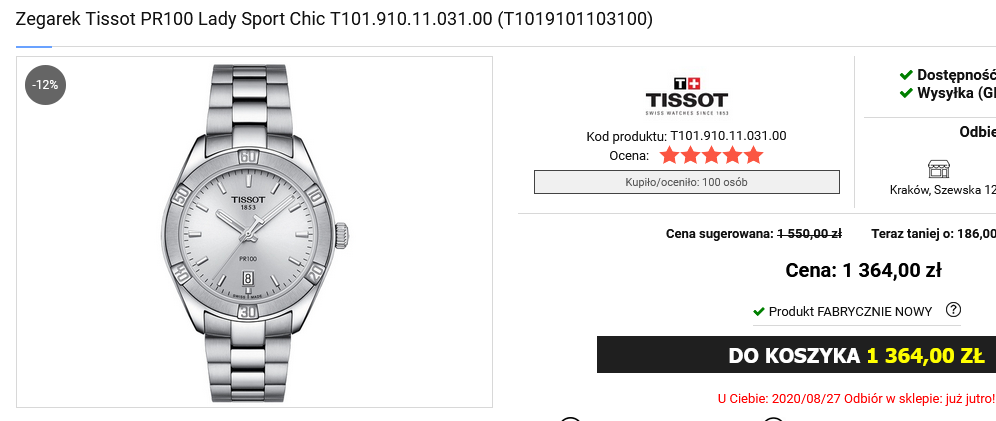This screenshot has height=421, width=996.
Task: Click the struck-through suggested price 1 550,00 zł
Action: point(810,234)
